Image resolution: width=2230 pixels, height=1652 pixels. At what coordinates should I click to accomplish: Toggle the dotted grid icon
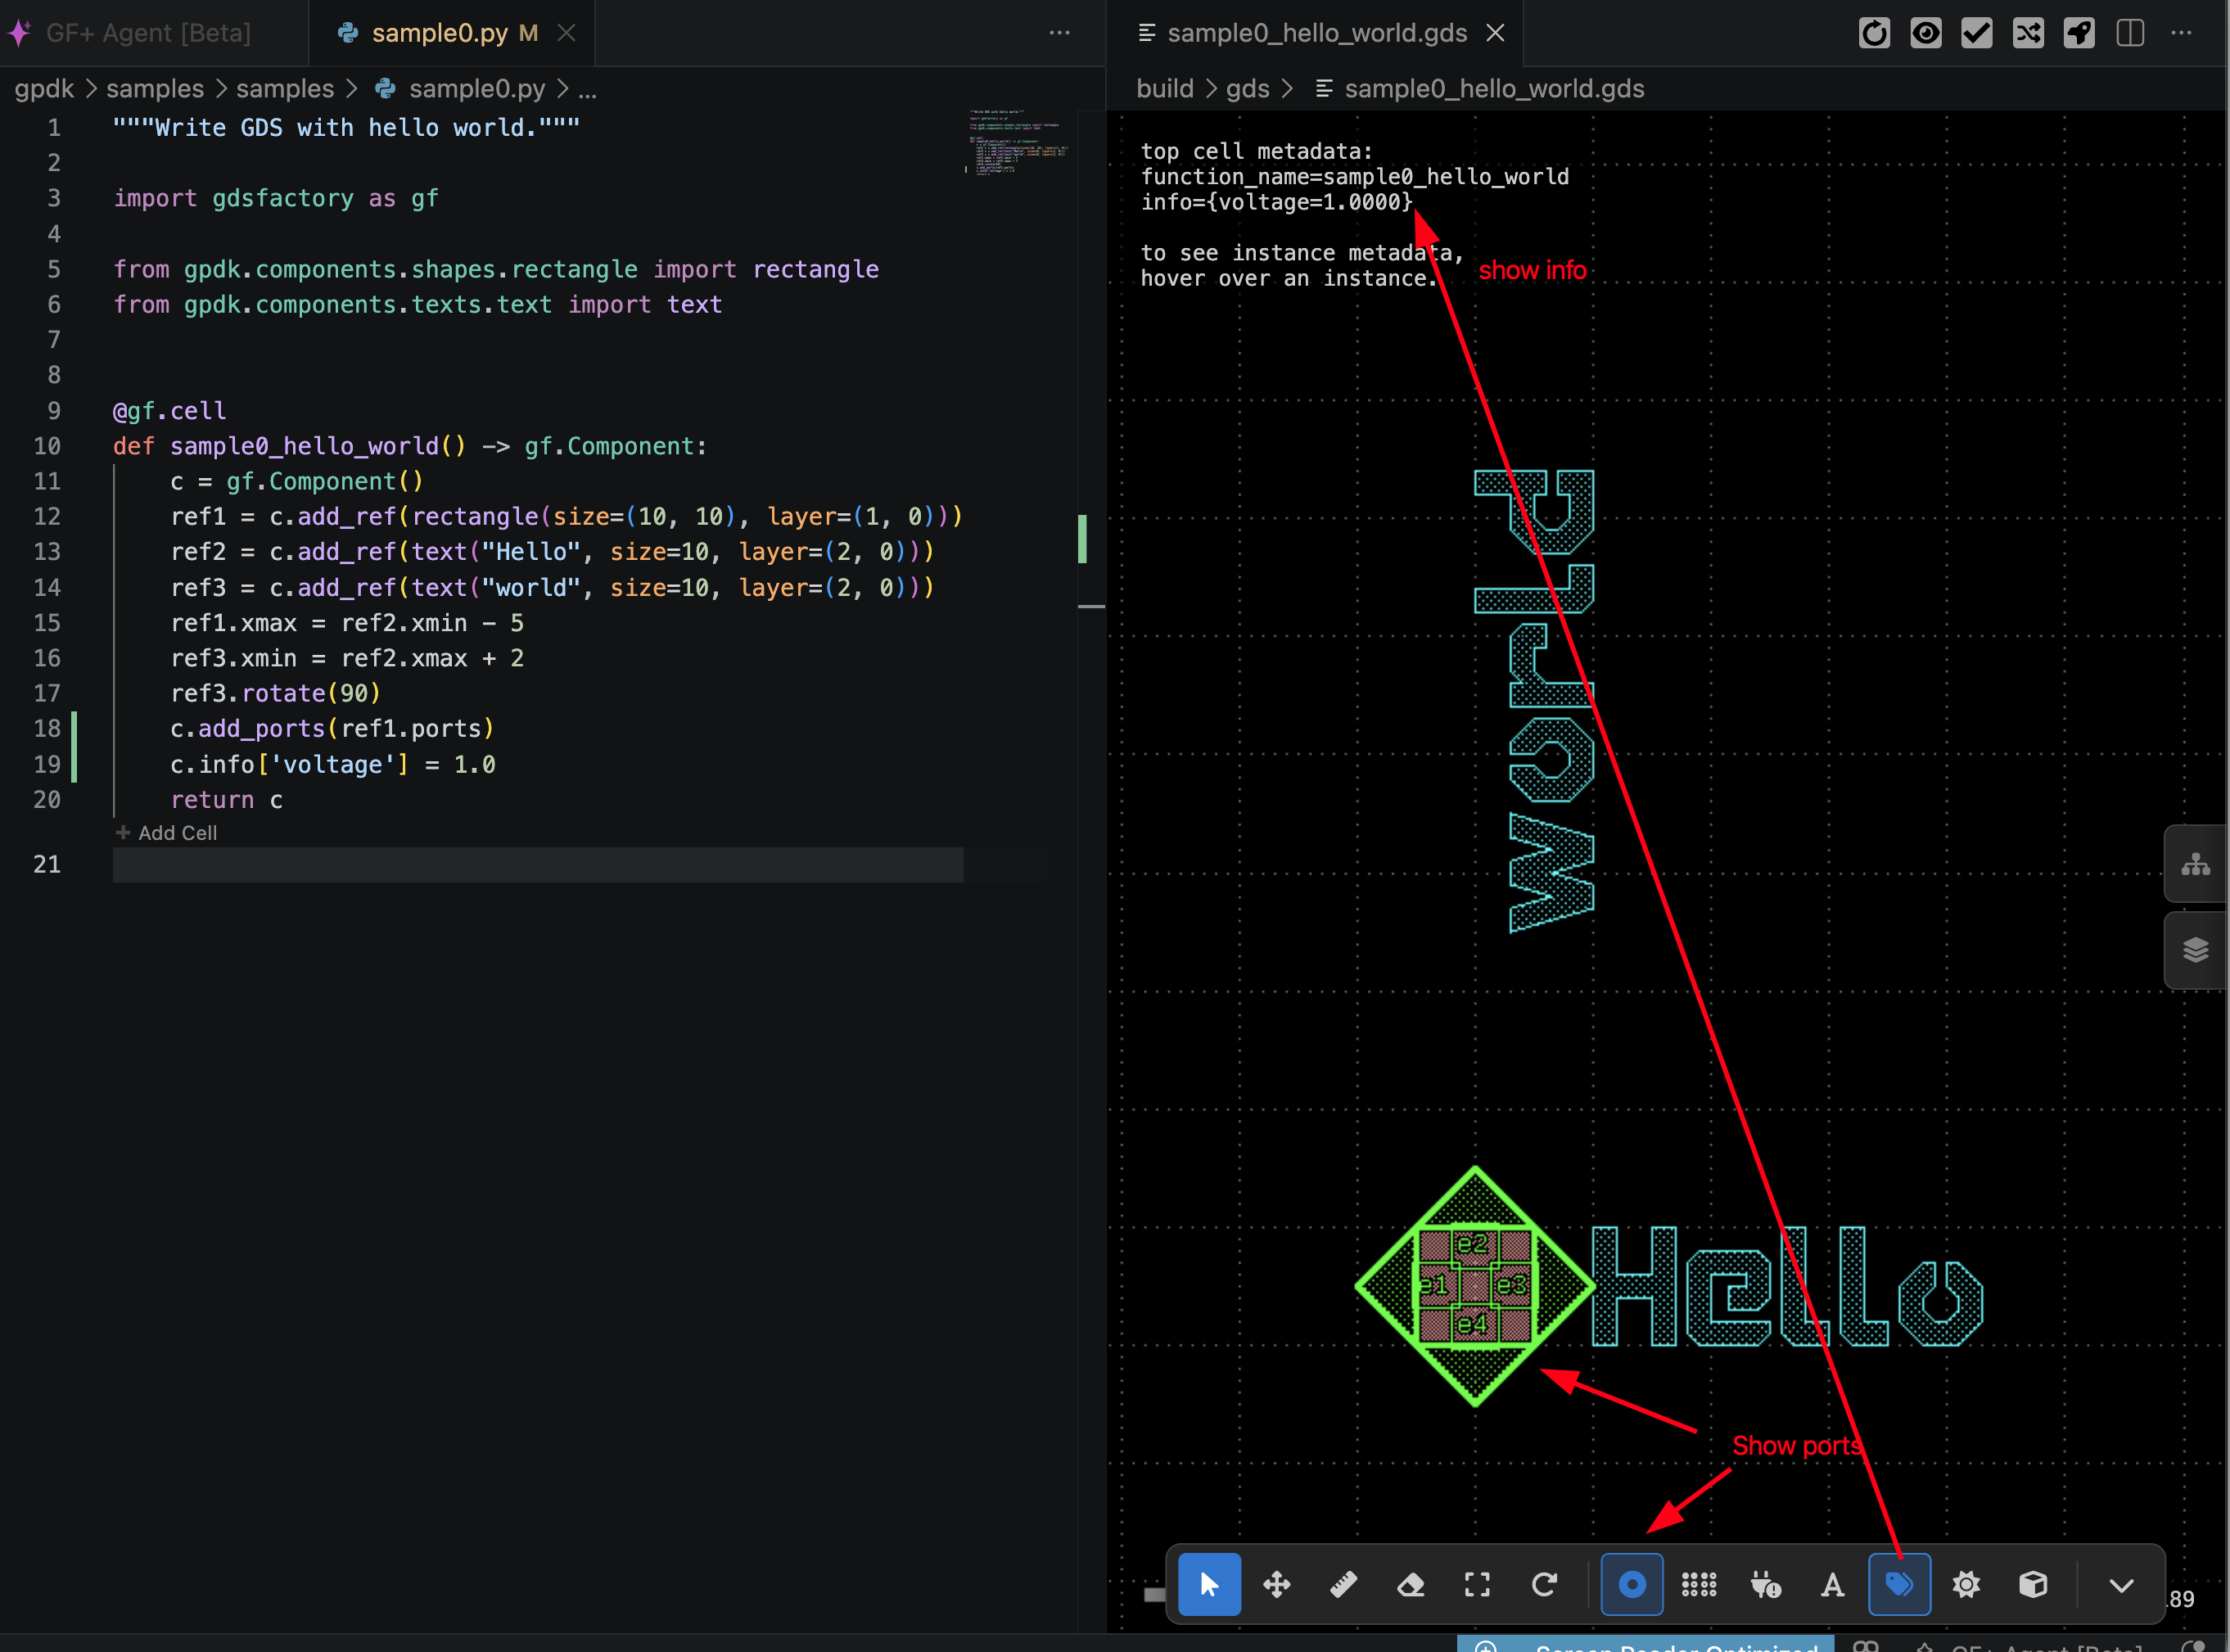point(1699,1585)
